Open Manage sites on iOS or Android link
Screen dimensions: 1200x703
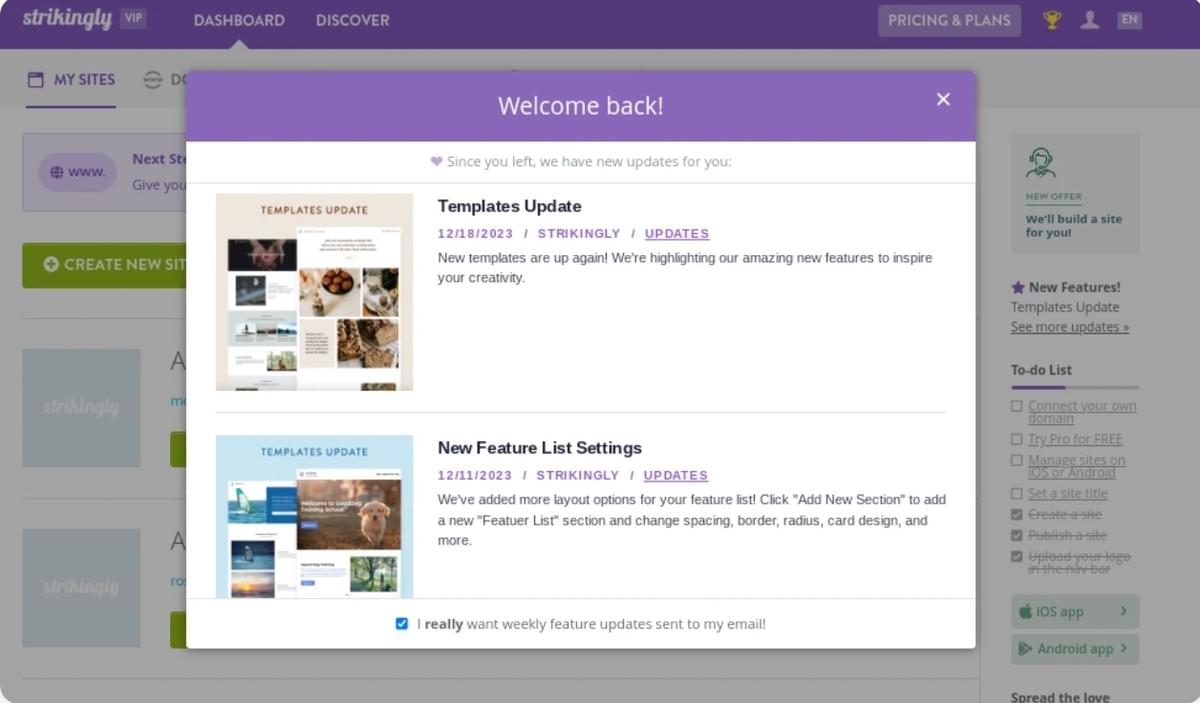coord(1077,466)
